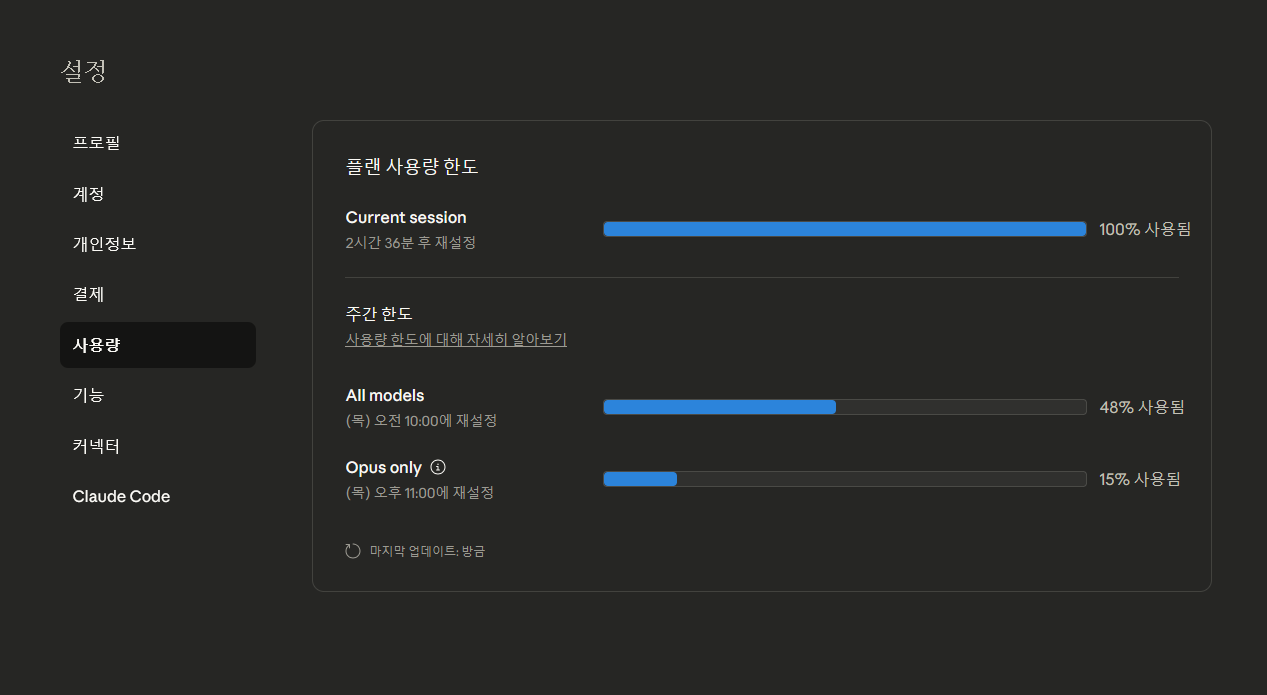Go to the 계정 settings page

tap(89, 194)
